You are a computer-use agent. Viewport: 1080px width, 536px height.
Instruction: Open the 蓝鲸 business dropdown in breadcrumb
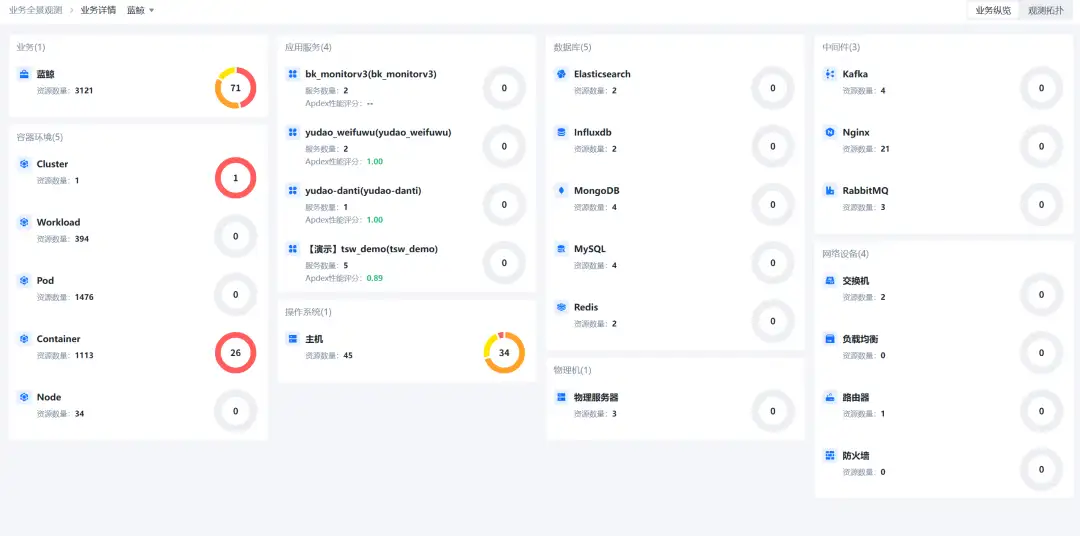coord(141,10)
